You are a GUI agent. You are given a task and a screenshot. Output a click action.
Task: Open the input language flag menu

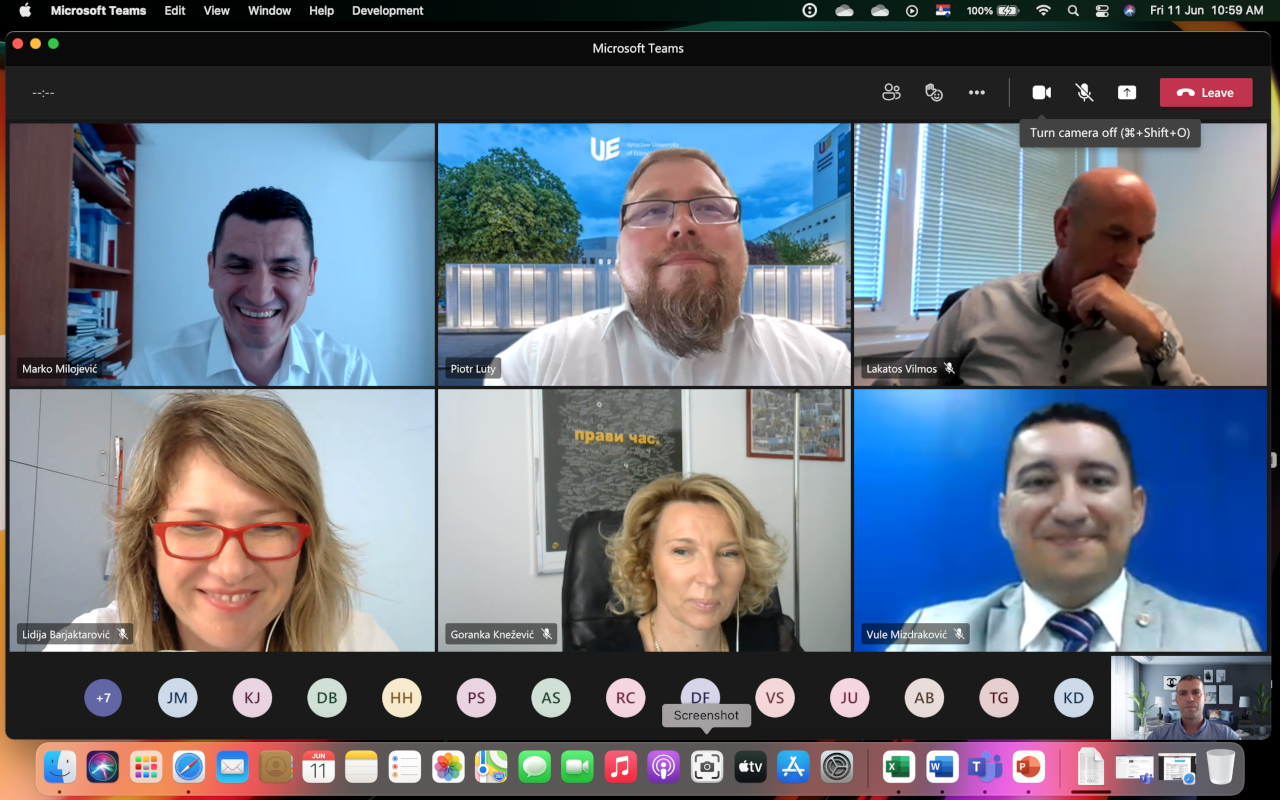pyautogui.click(x=943, y=11)
